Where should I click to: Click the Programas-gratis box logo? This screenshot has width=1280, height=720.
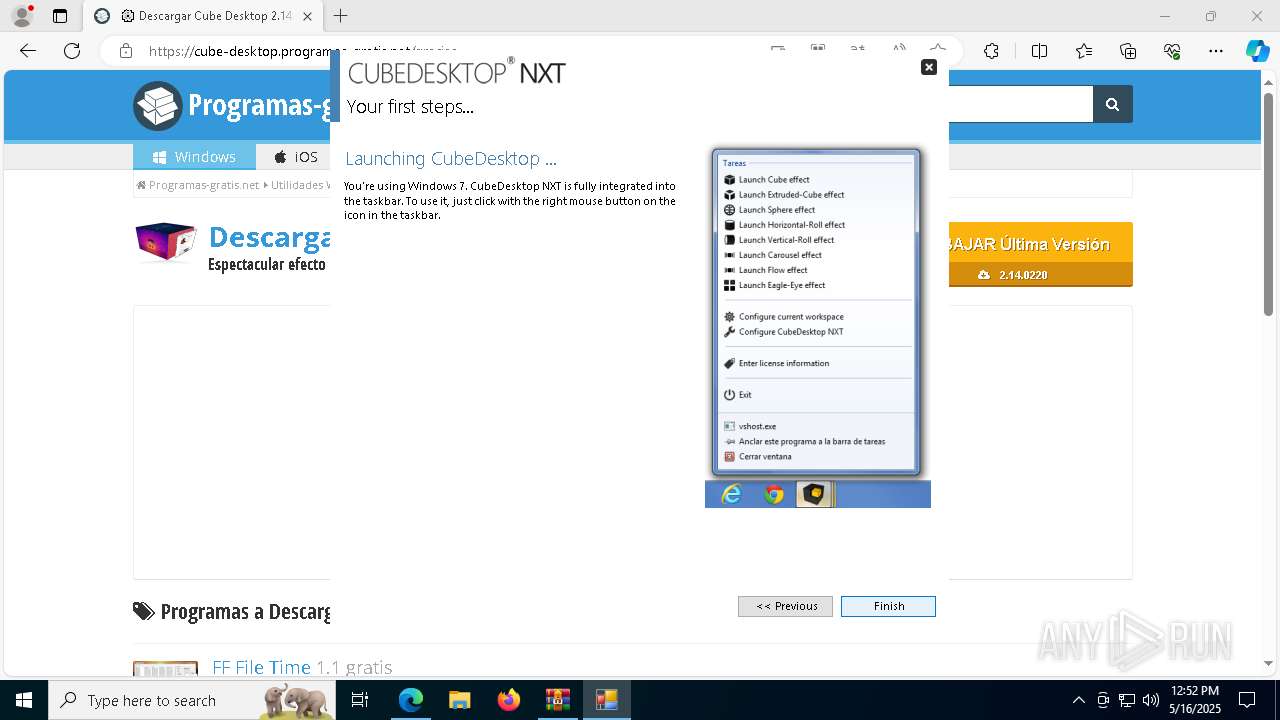tap(158, 105)
